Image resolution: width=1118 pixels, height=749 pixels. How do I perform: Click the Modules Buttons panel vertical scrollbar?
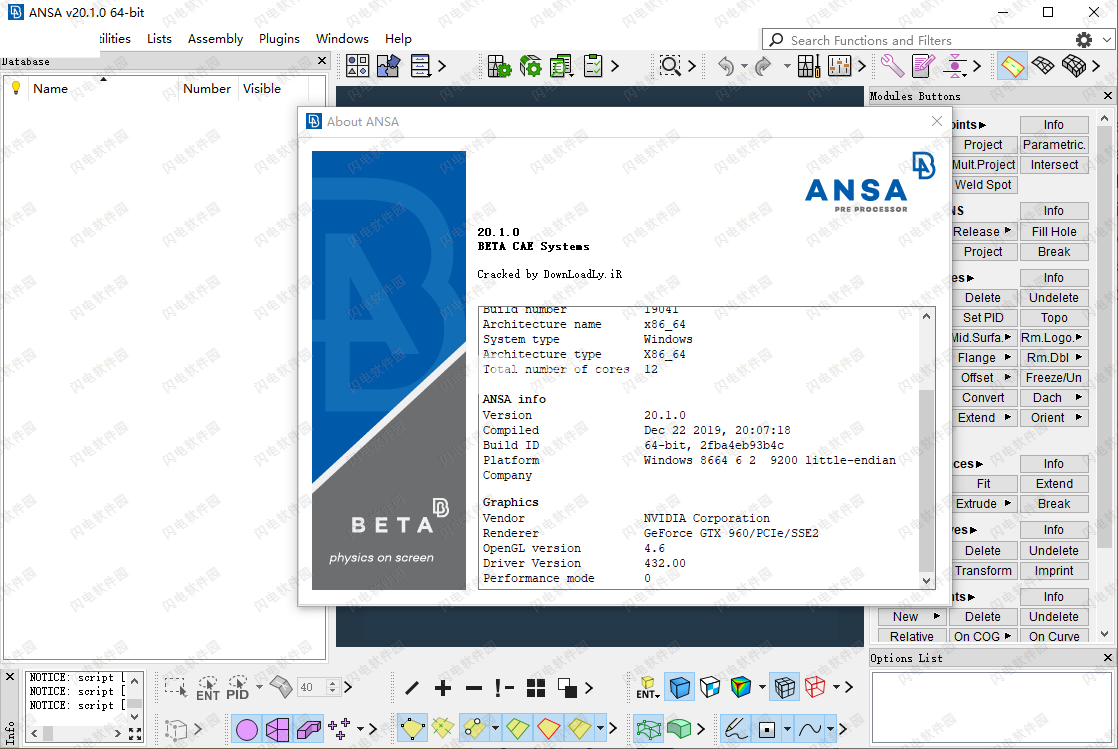pos(1104,376)
